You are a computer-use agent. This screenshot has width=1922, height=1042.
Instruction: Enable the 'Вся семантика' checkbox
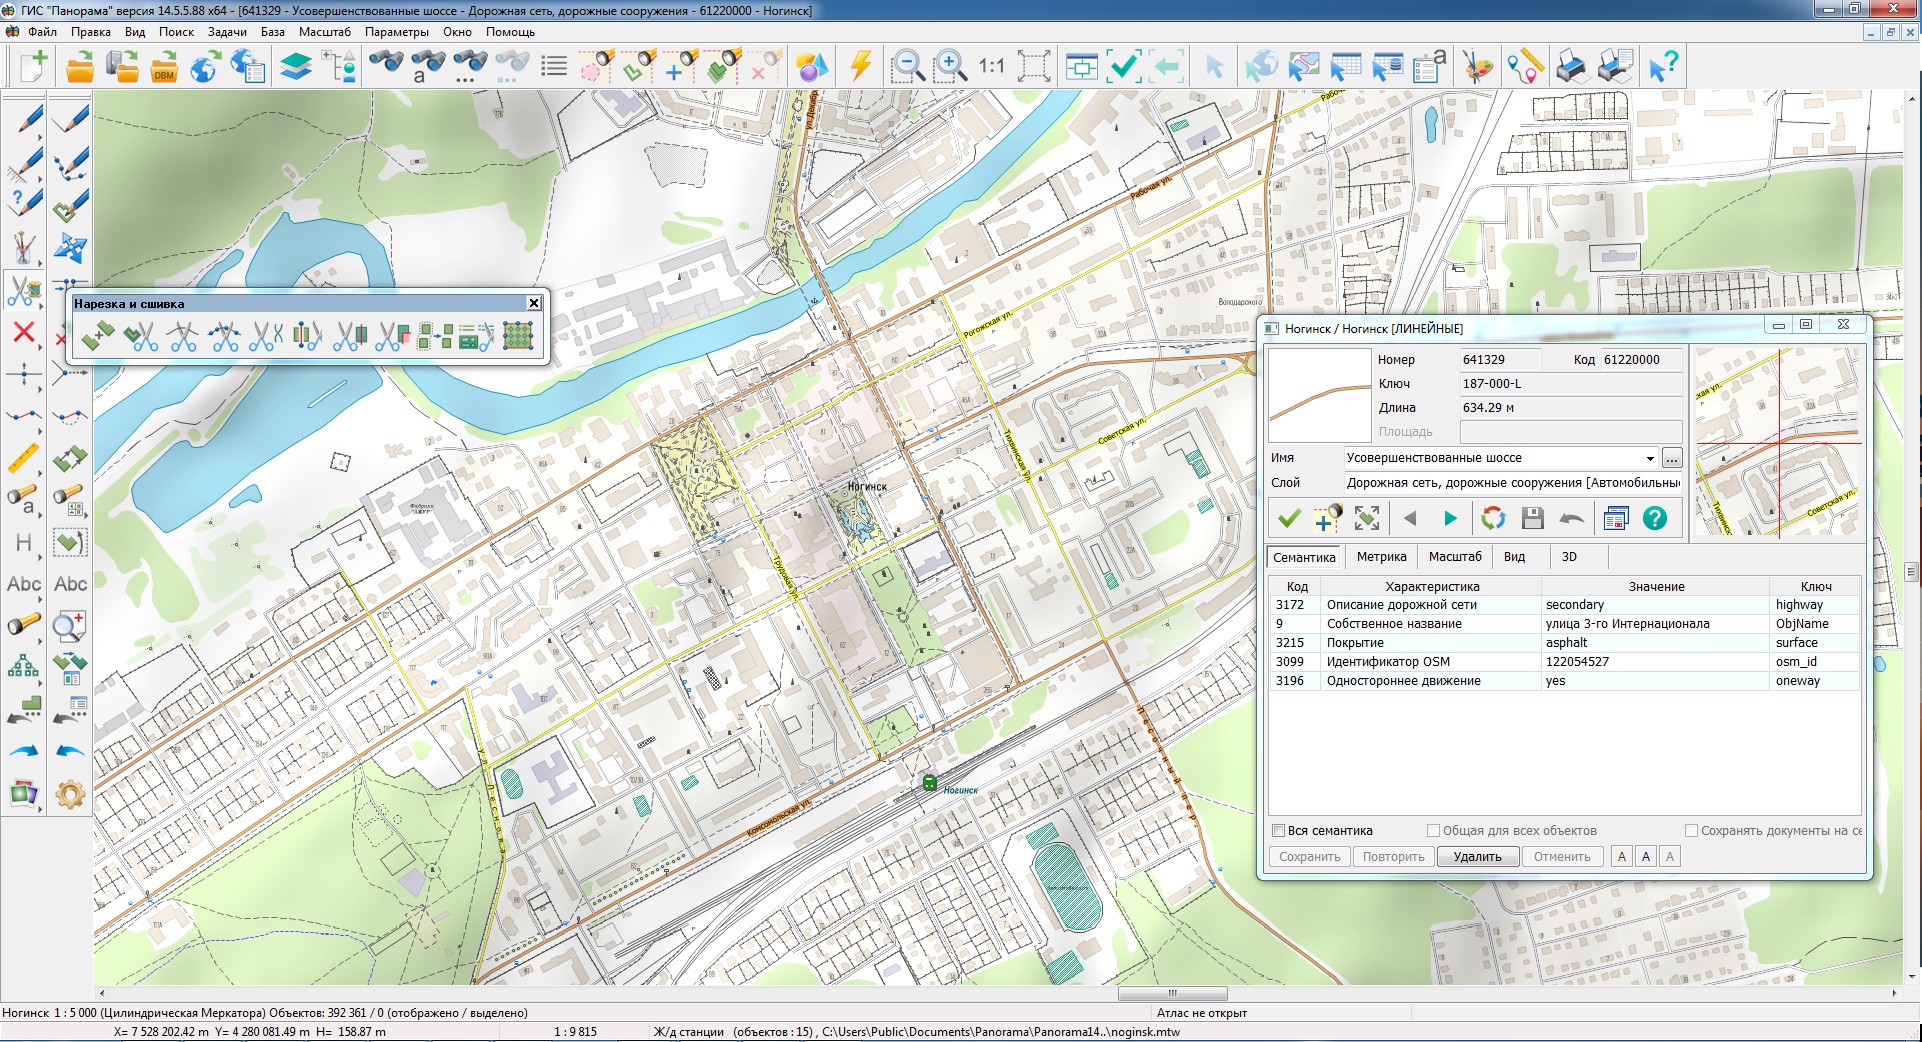(1278, 831)
